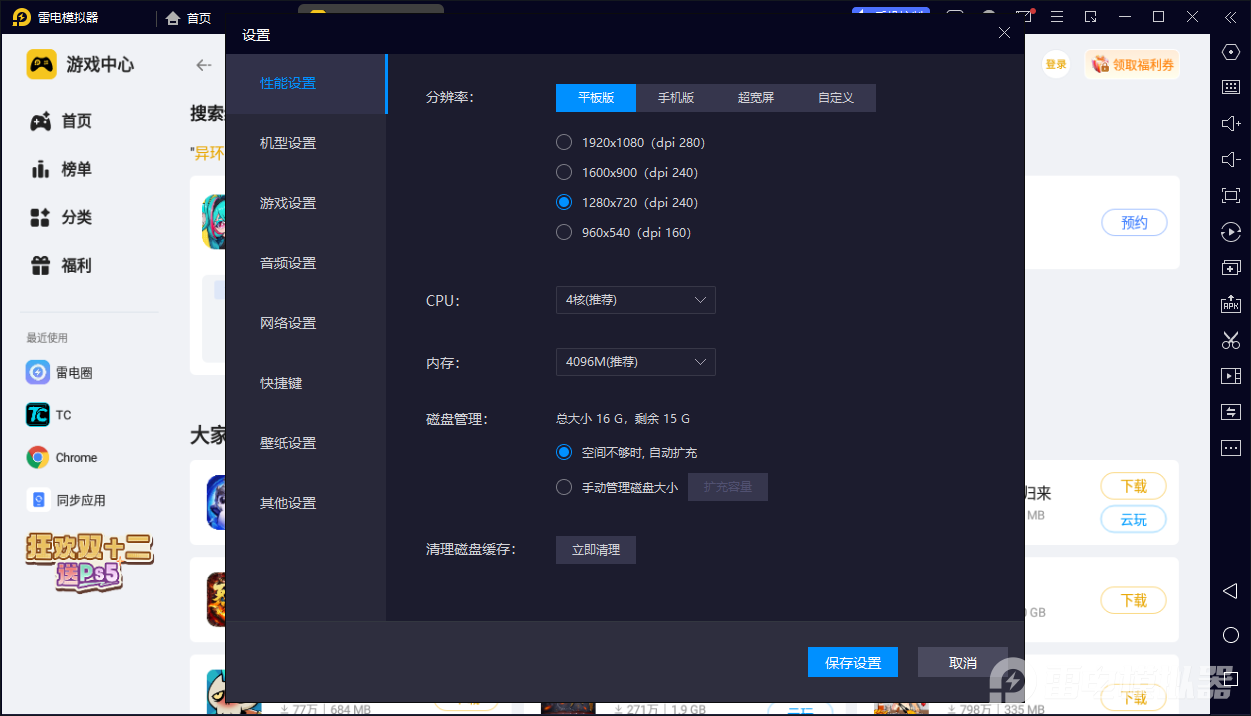Screen dimensions: 1251x716
Task: Switch to 首页 tab in title bar
Action: (x=189, y=18)
